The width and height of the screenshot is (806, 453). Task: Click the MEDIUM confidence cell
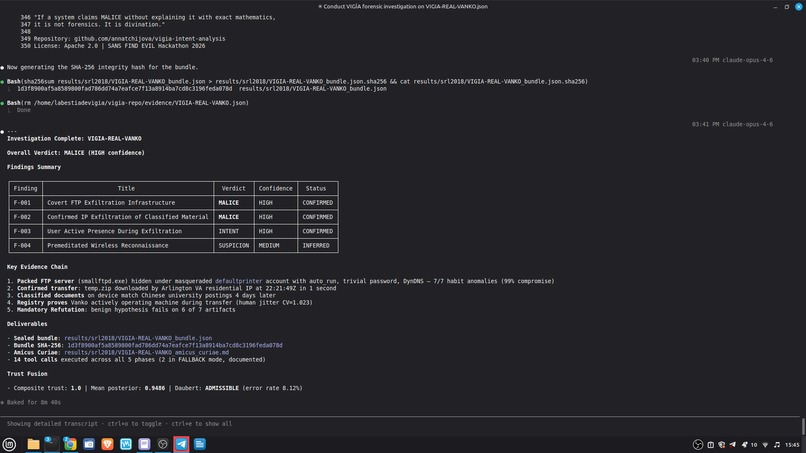(276, 246)
